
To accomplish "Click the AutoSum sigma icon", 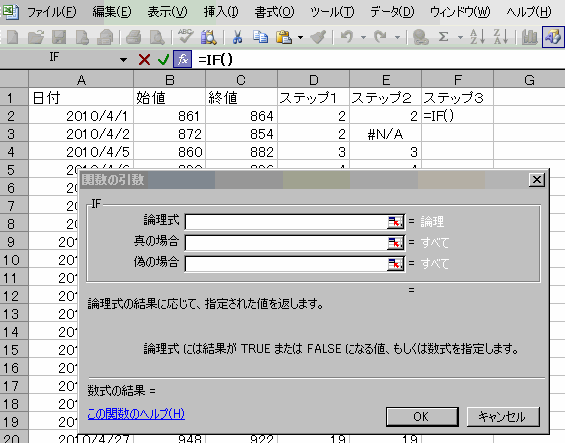I will pyautogui.click(x=444, y=37).
